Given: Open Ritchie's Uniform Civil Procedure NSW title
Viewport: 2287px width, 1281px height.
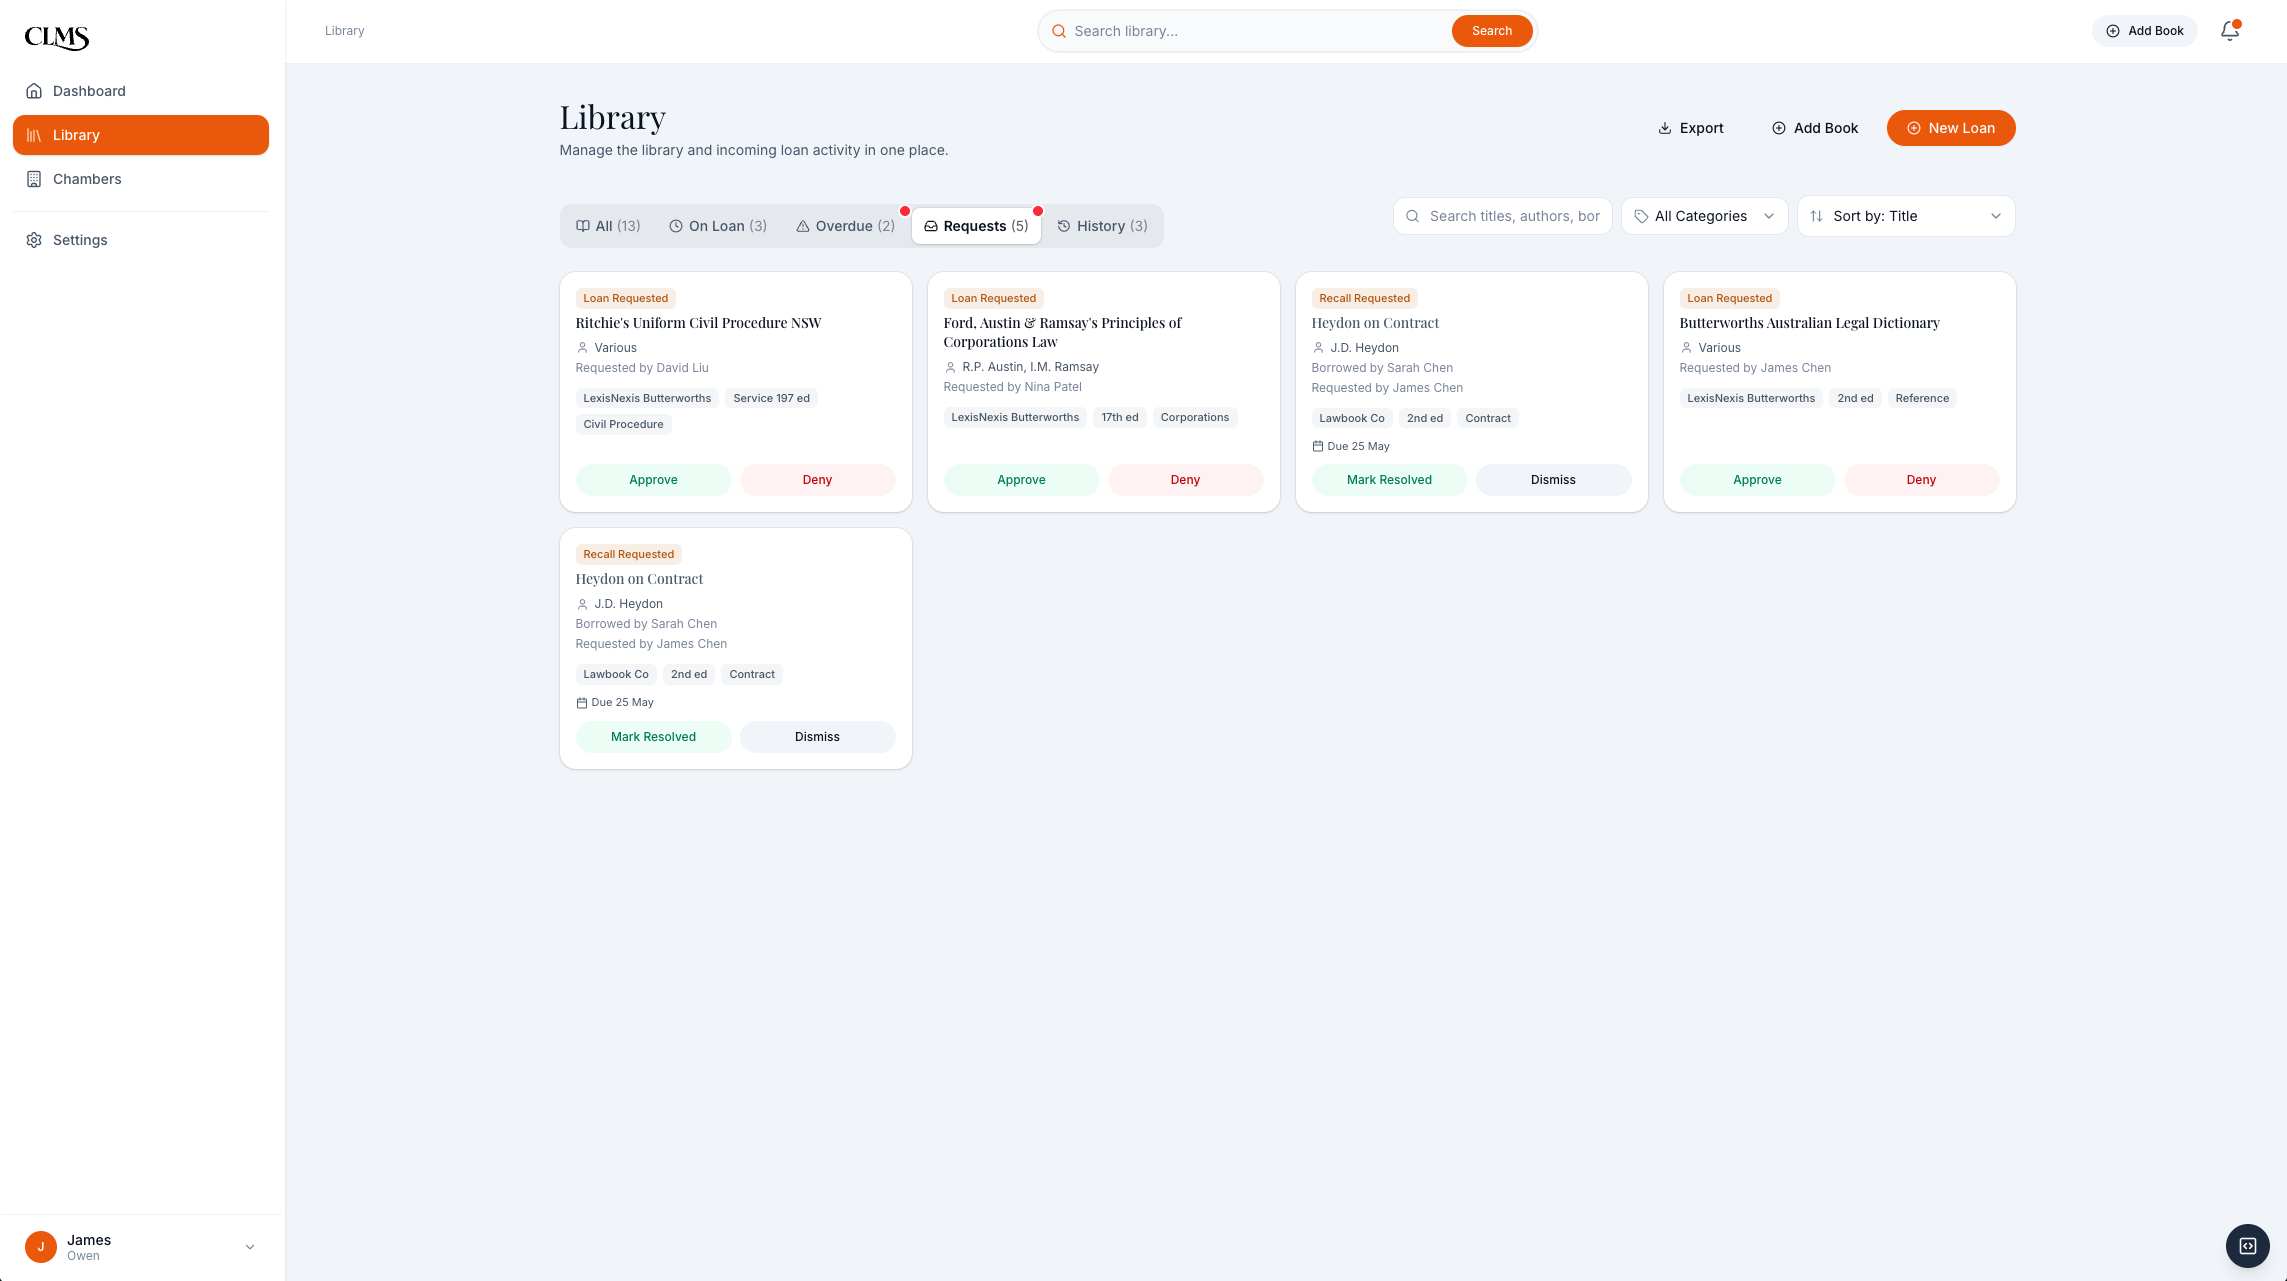Looking at the screenshot, I should click(x=698, y=323).
